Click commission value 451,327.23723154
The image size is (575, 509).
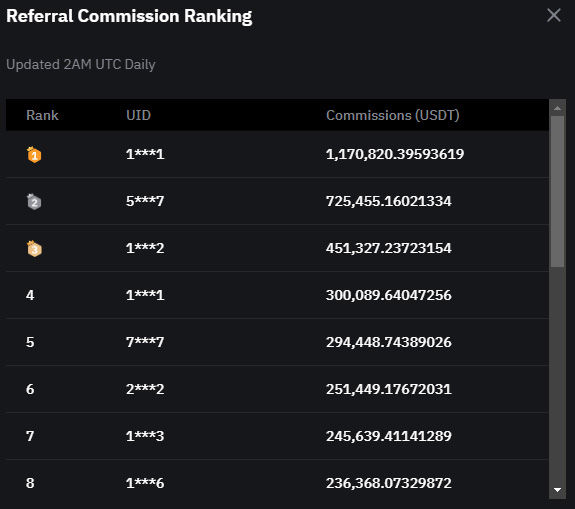pos(389,248)
